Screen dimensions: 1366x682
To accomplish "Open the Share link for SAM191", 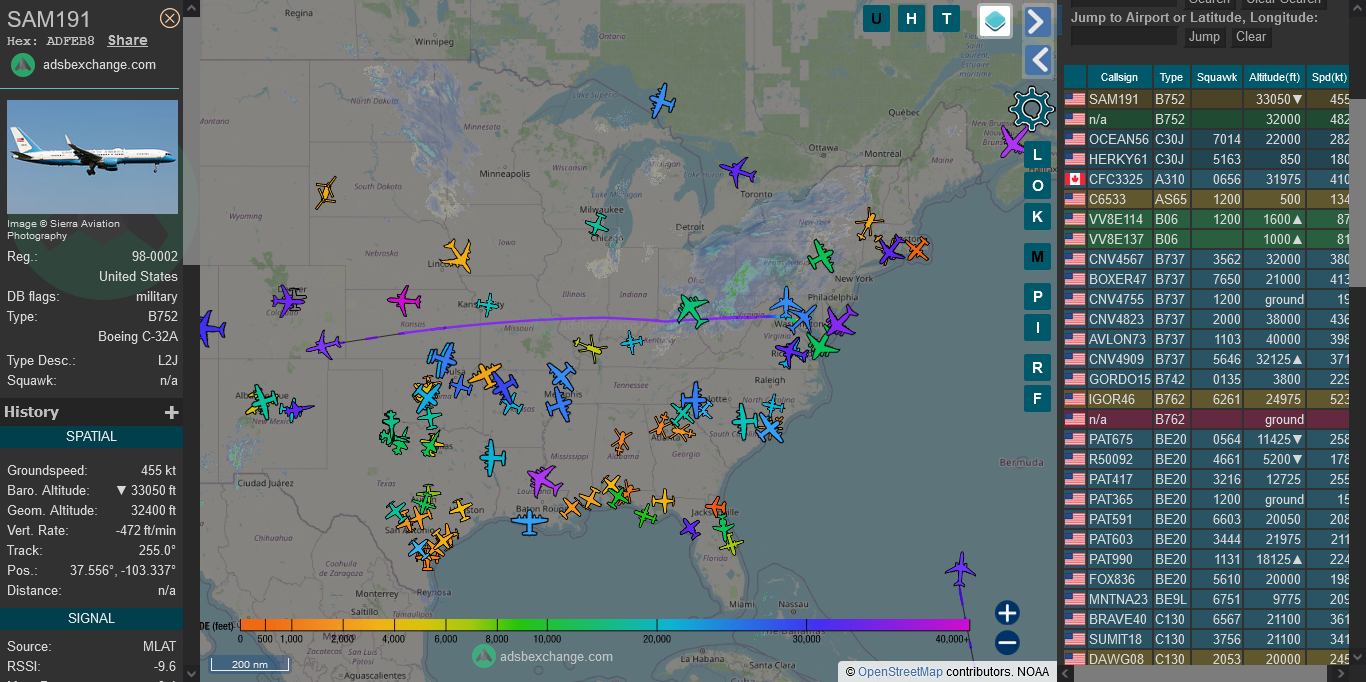I will 127,41.
